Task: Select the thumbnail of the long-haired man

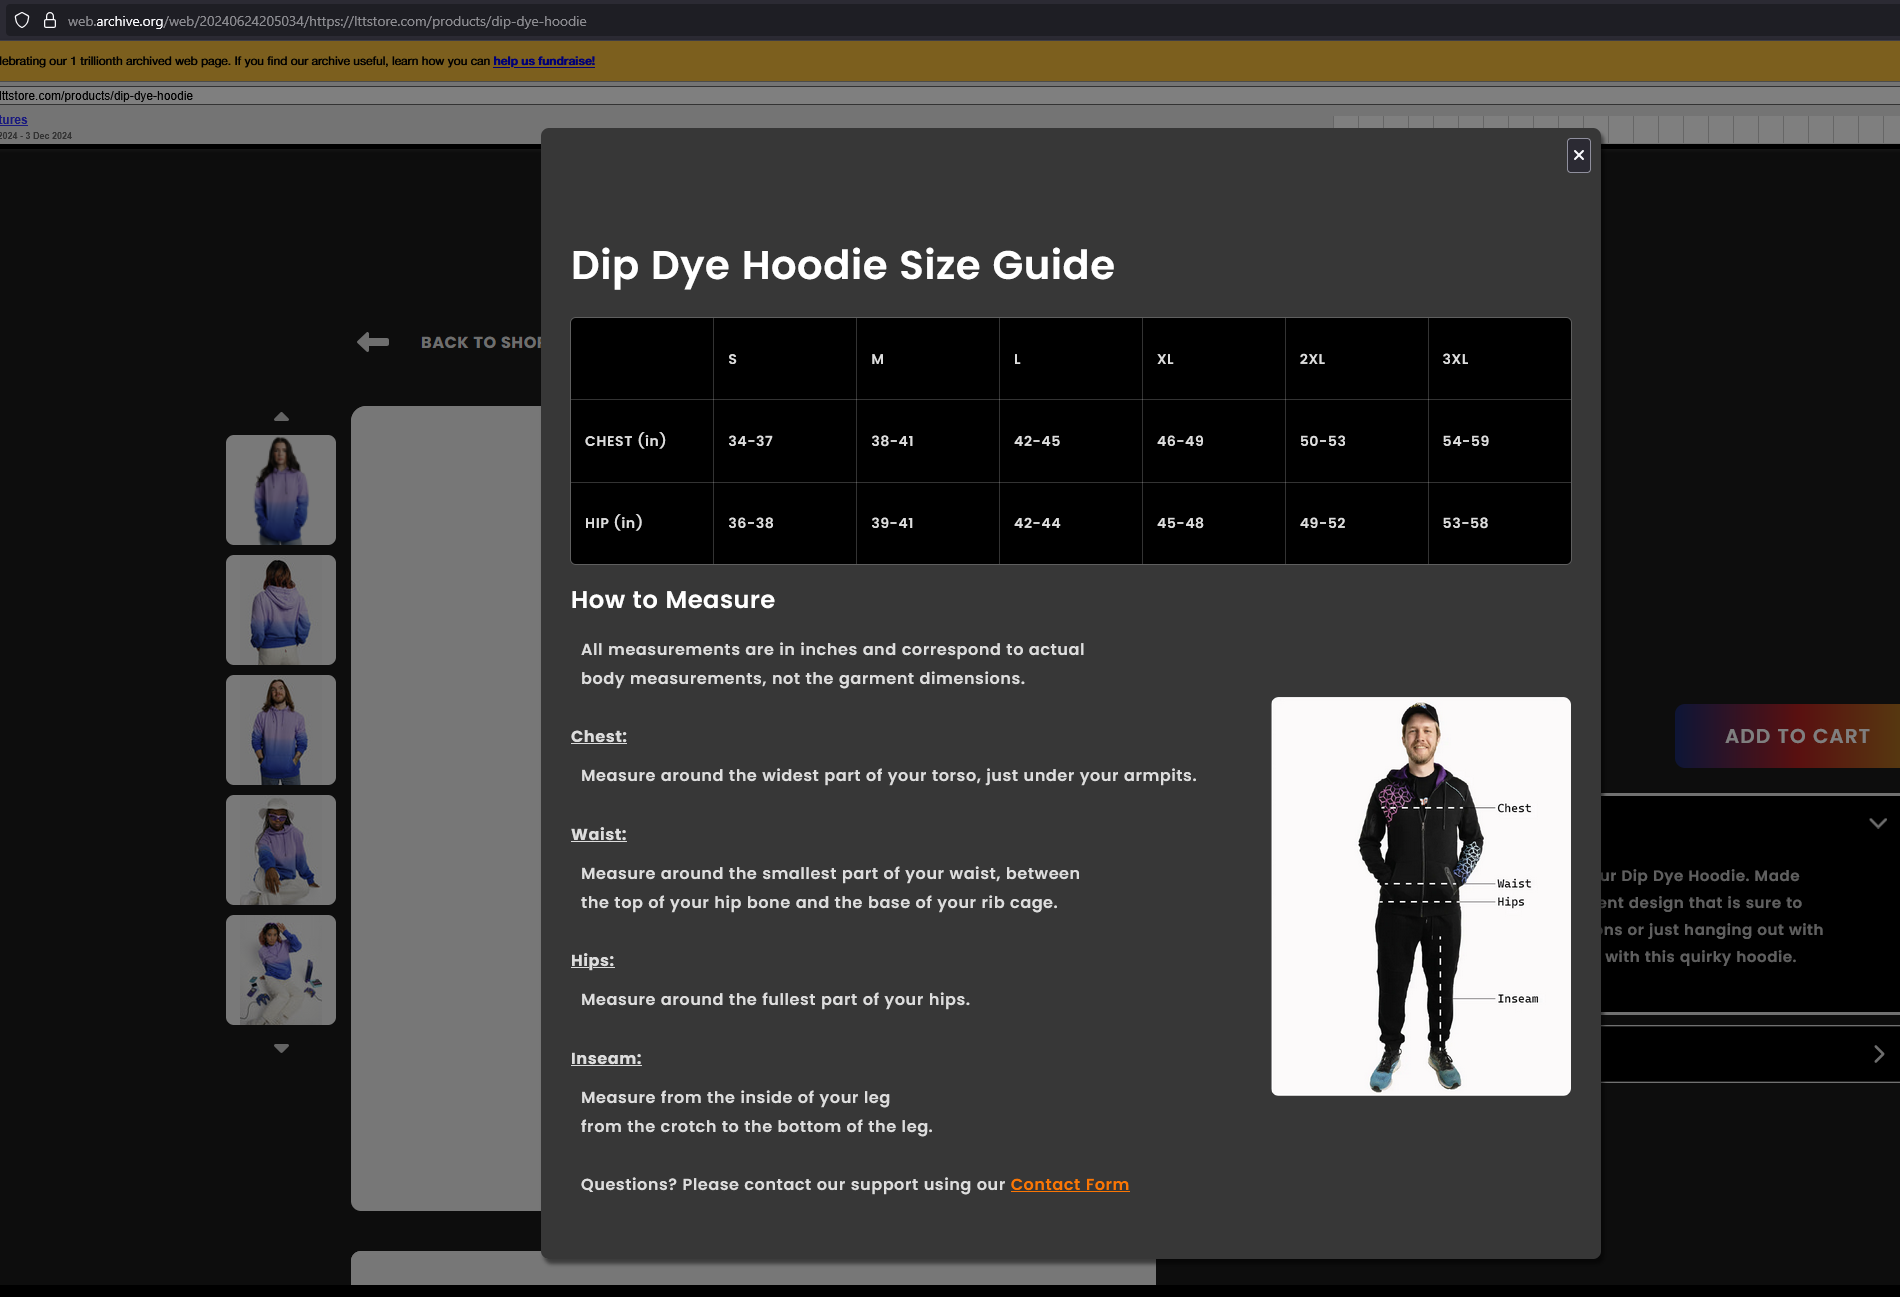Action: (280, 730)
